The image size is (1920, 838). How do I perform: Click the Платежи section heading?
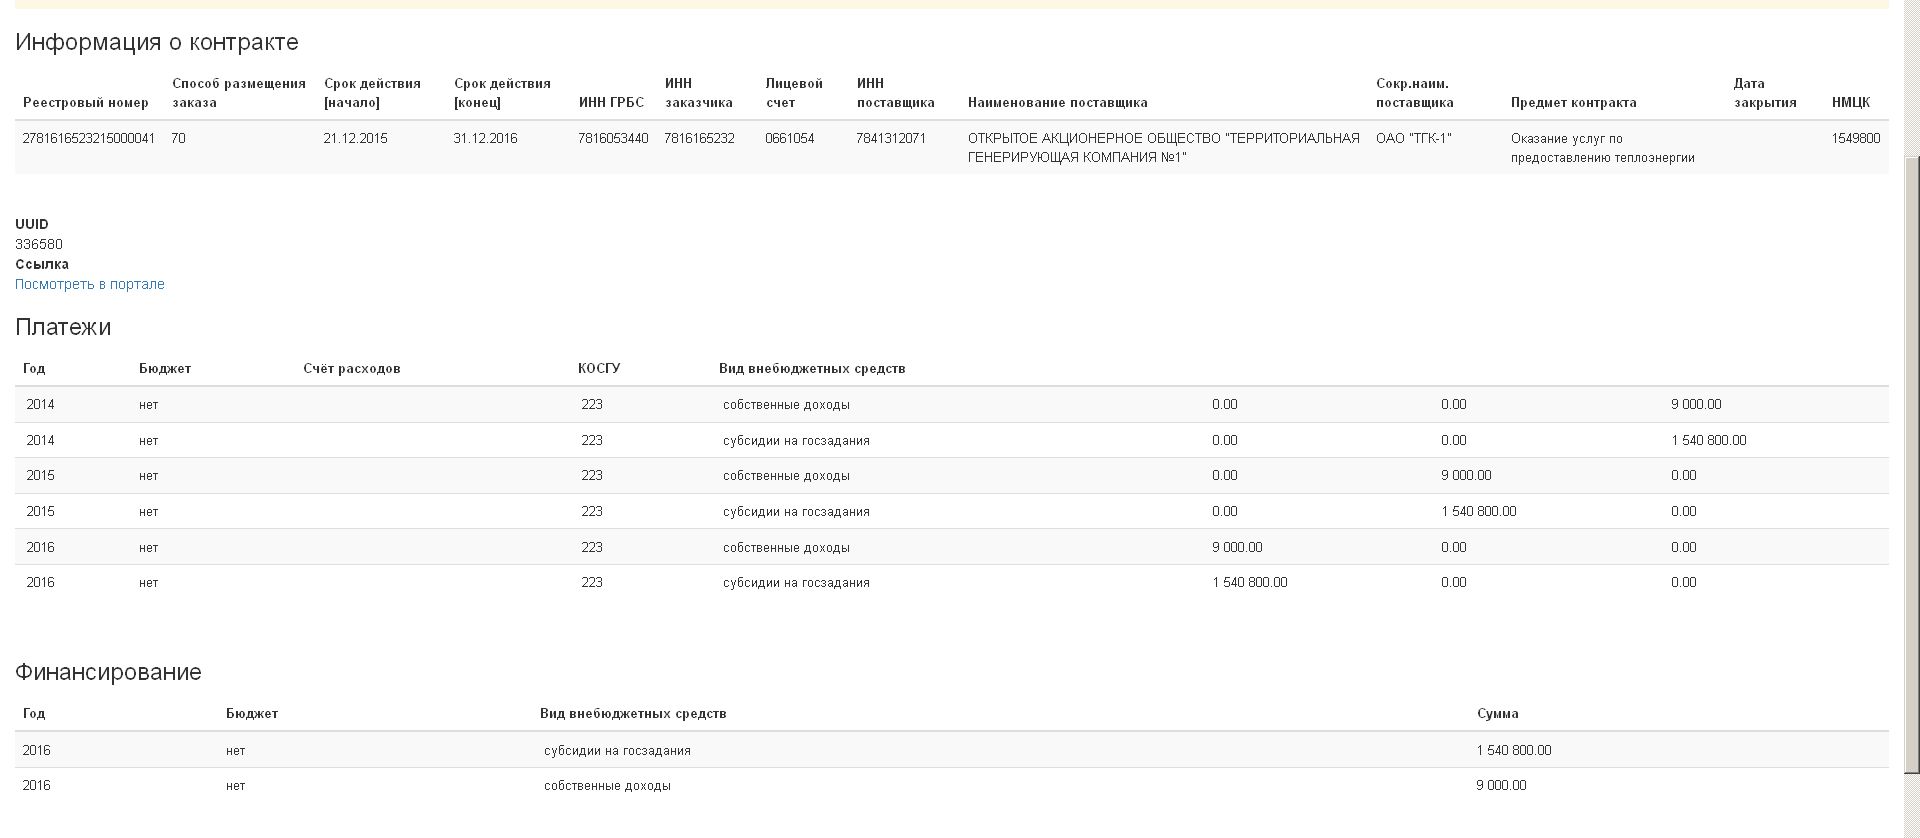(x=63, y=327)
